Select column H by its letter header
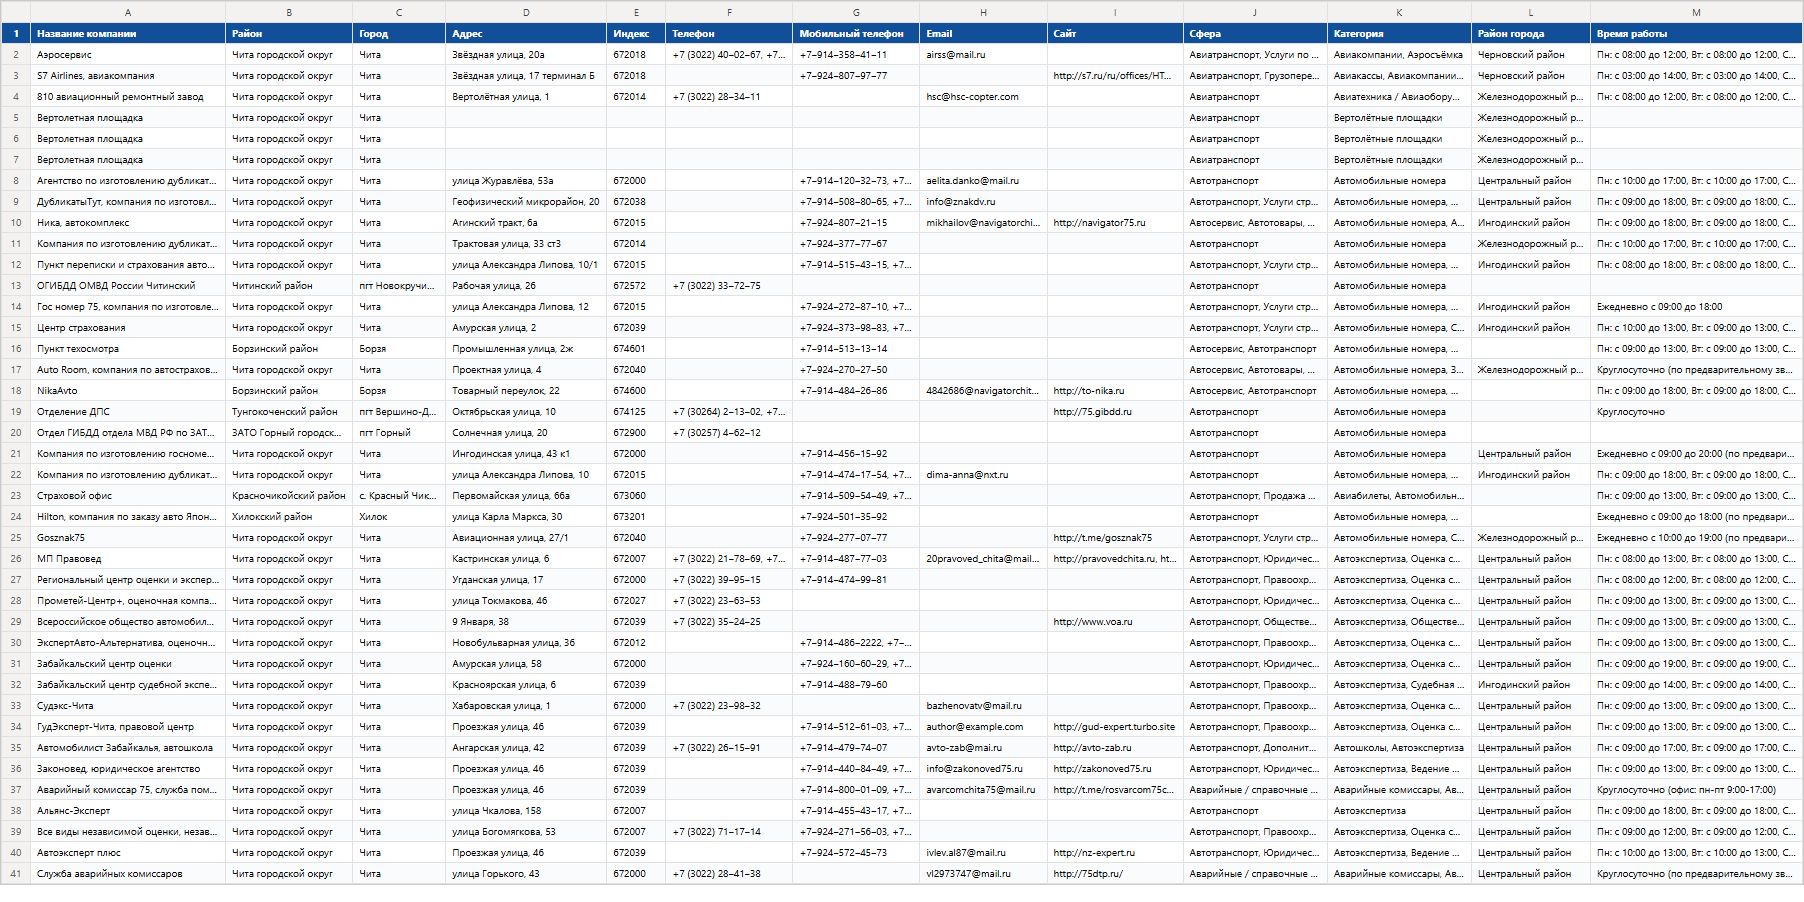Screen dimensions: 1804x902 coord(983,12)
